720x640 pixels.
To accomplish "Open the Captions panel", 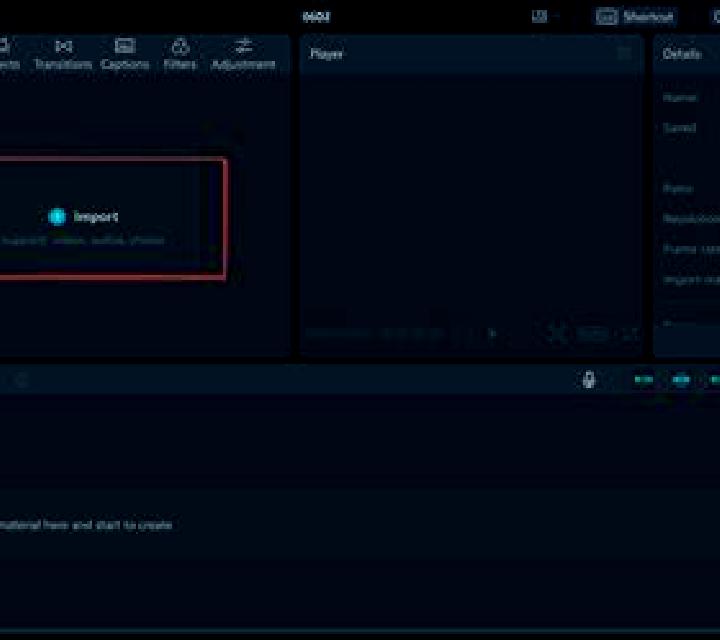I will (x=125, y=55).
